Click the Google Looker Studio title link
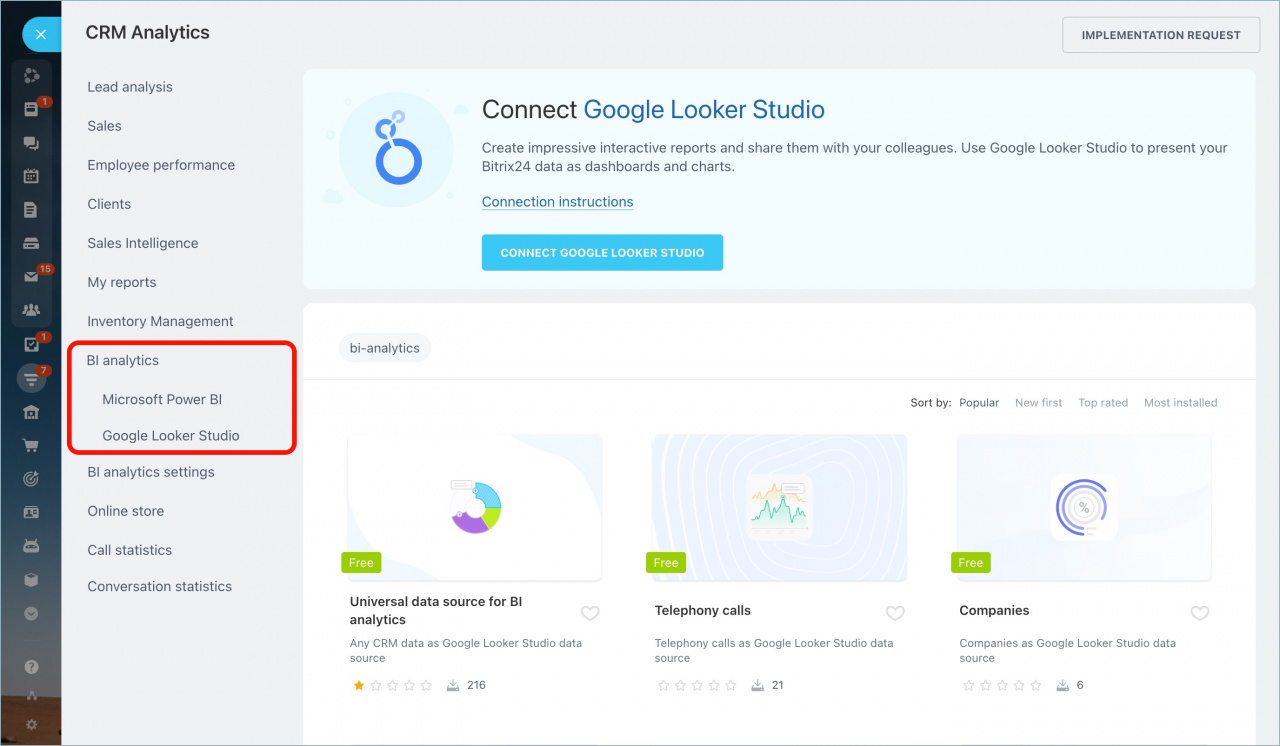Screen dimensions: 1280x746 (x=704, y=109)
